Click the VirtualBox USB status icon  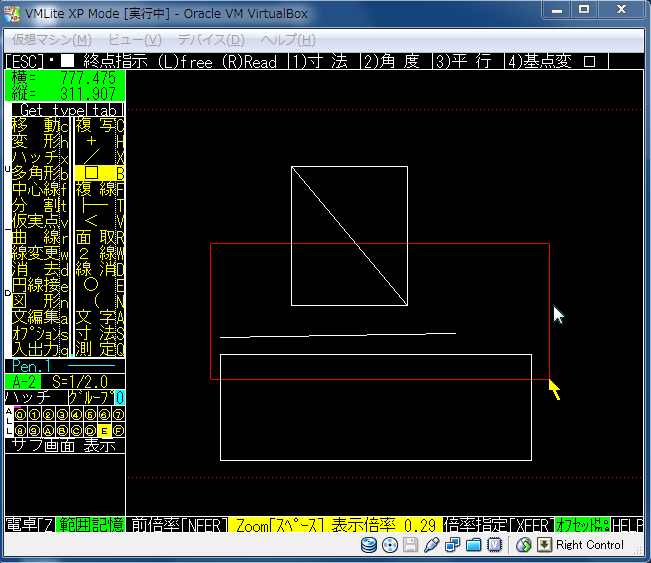tap(432, 545)
